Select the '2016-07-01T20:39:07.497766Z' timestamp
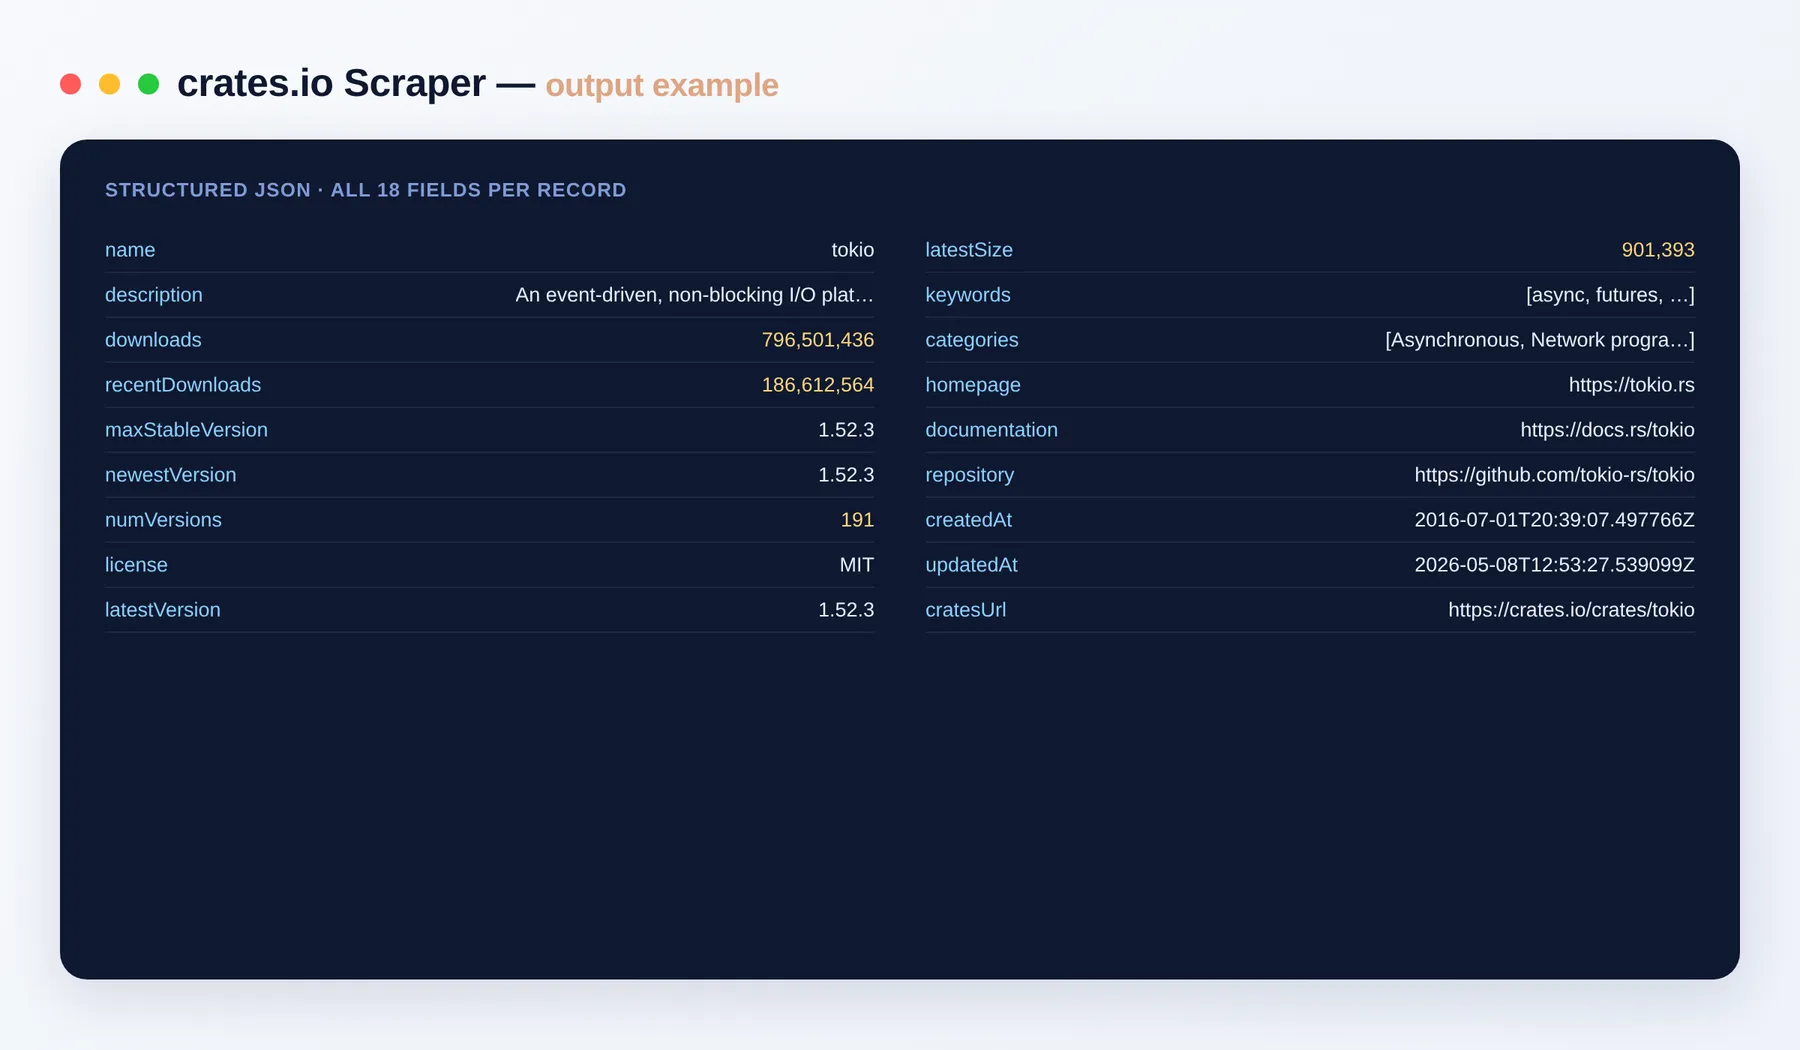Screen dimensions: 1800x1050 pyautogui.click(x=1554, y=520)
